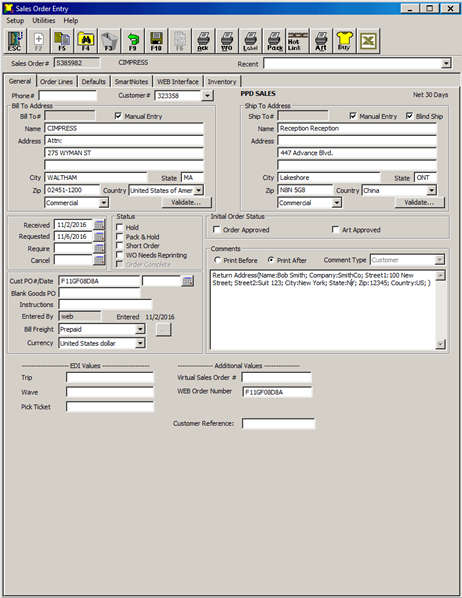This screenshot has height=598, width=462.
Task: Click the Sales Order Entry title bar icon
Action: pyautogui.click(x=8, y=8)
